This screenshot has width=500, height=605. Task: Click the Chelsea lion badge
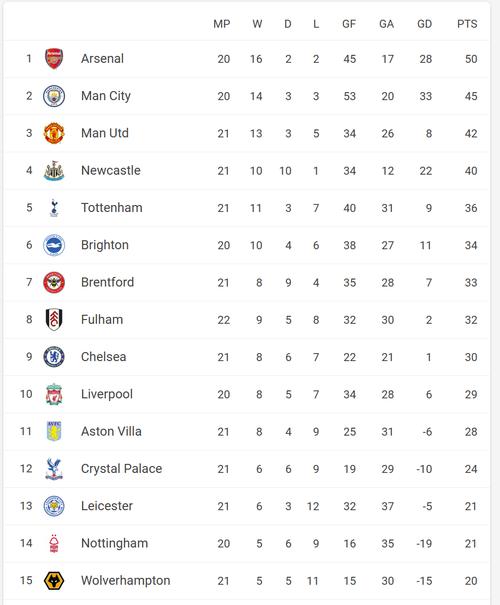(54, 357)
